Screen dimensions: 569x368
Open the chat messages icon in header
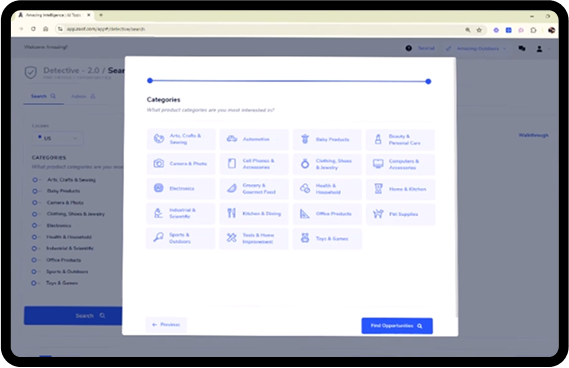point(522,48)
